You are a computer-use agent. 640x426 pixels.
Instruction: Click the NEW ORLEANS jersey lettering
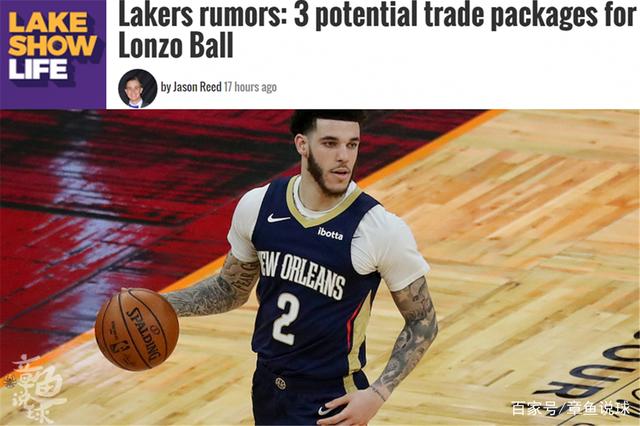click(x=302, y=273)
